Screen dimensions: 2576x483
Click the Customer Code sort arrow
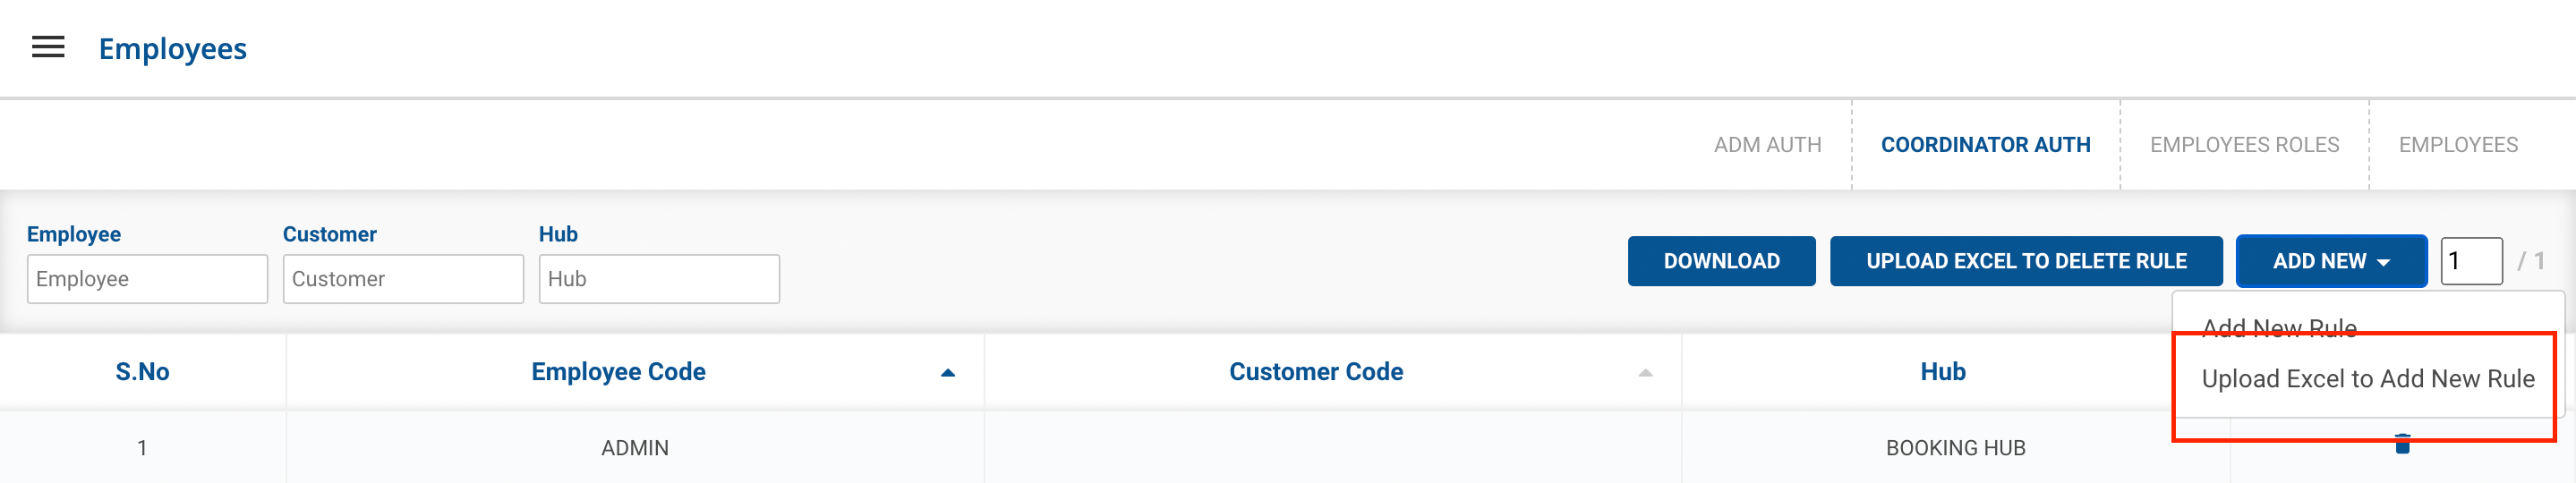pyautogui.click(x=1644, y=373)
